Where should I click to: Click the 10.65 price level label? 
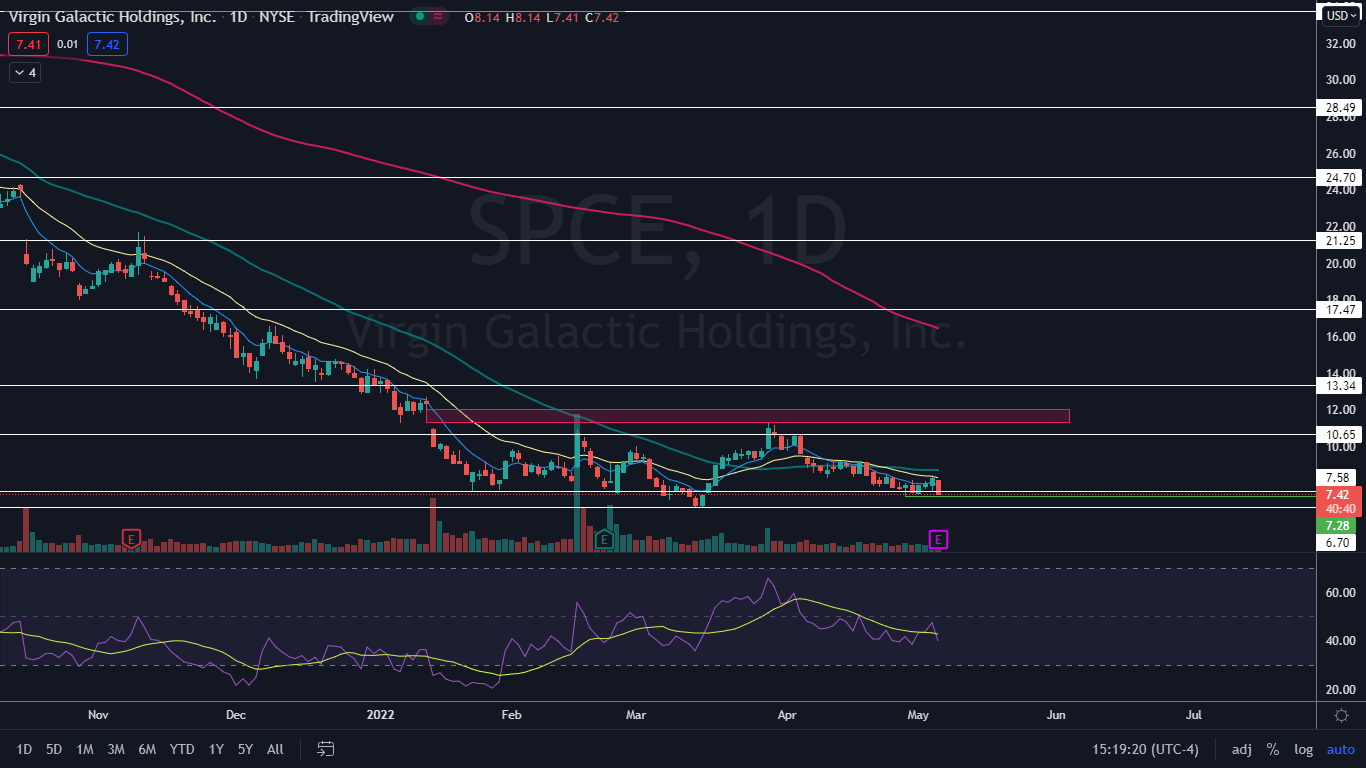point(1340,435)
